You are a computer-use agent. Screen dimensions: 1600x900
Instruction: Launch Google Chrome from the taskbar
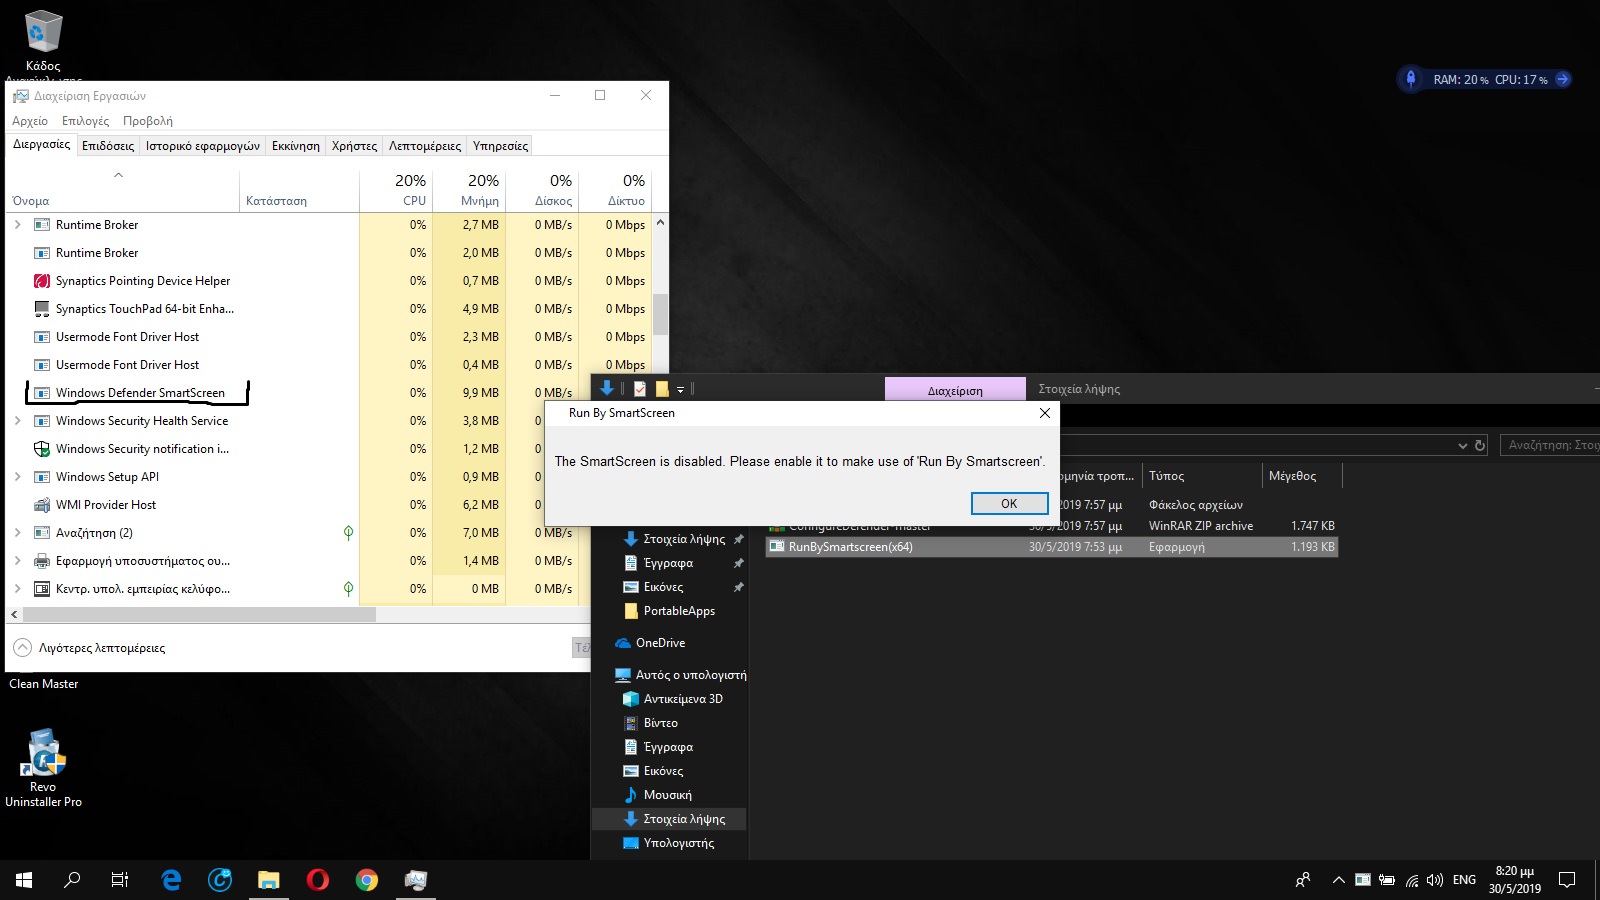tap(366, 880)
